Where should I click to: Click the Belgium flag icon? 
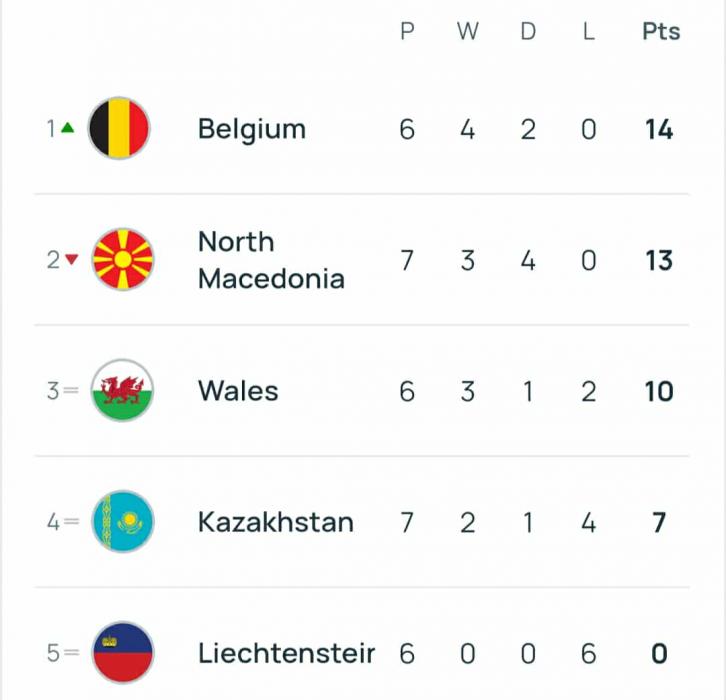pyautogui.click(x=120, y=129)
